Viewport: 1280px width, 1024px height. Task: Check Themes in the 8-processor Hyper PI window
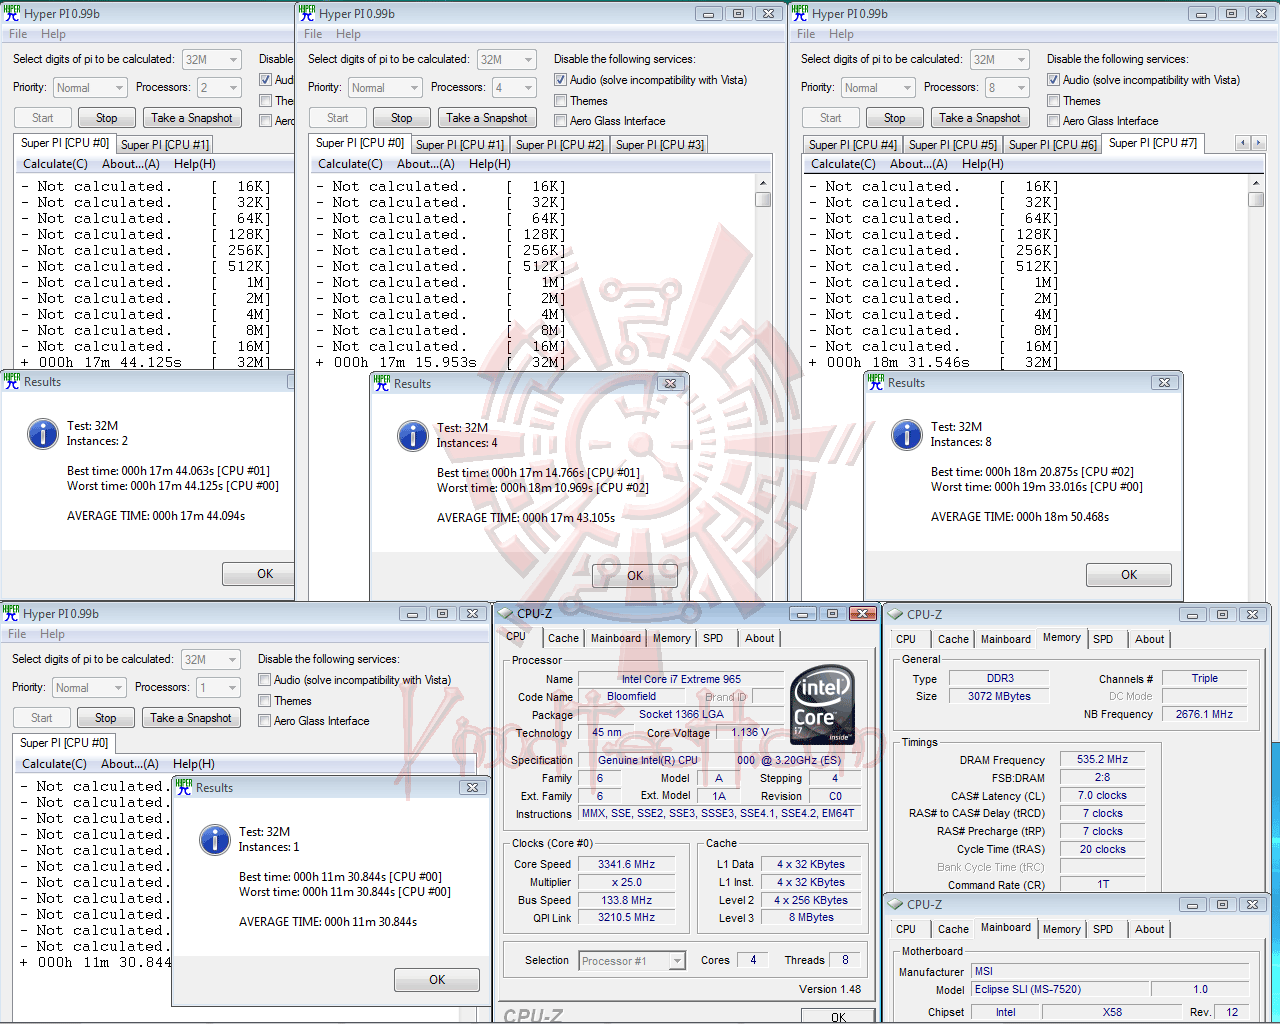point(1053,101)
